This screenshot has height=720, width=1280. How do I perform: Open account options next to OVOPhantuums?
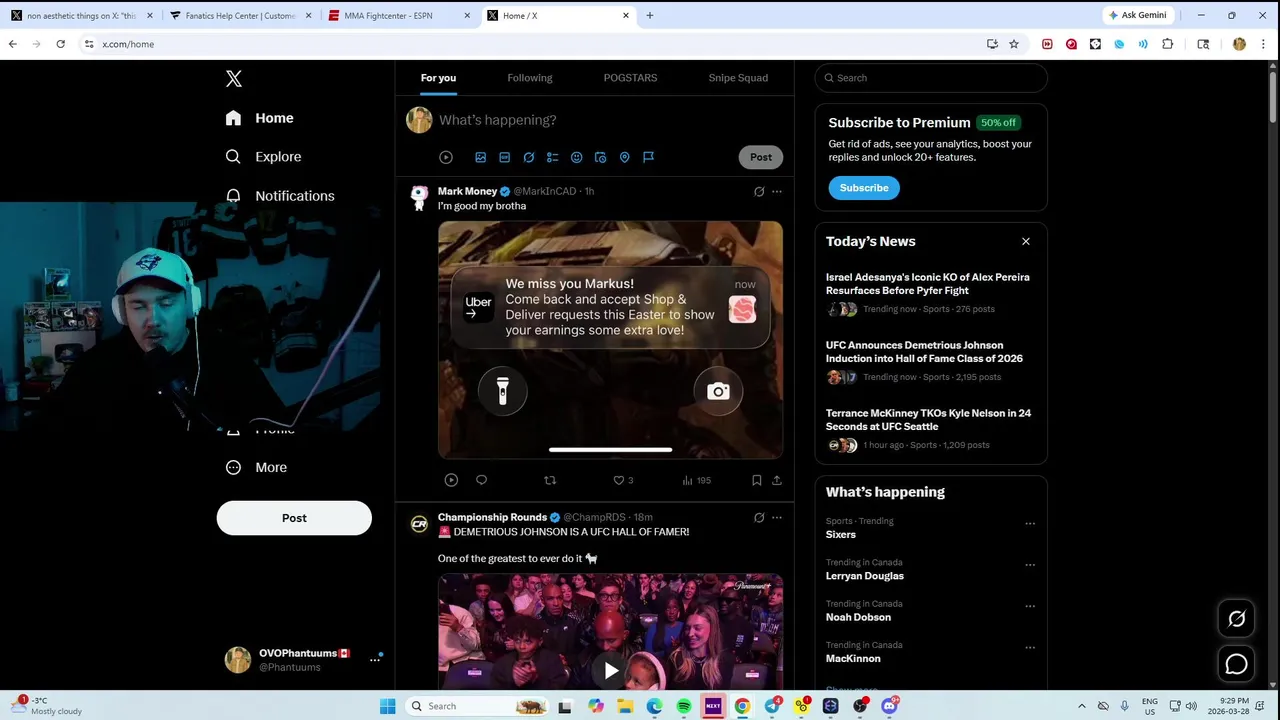375,659
